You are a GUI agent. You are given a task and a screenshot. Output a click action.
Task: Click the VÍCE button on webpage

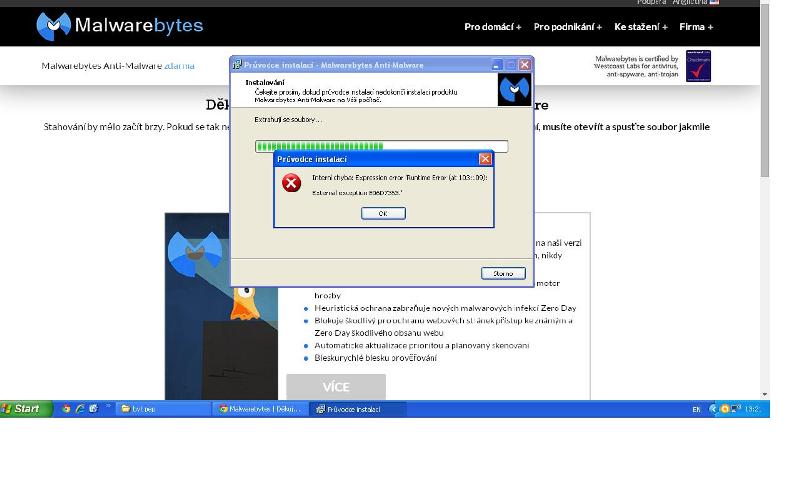coord(336,387)
